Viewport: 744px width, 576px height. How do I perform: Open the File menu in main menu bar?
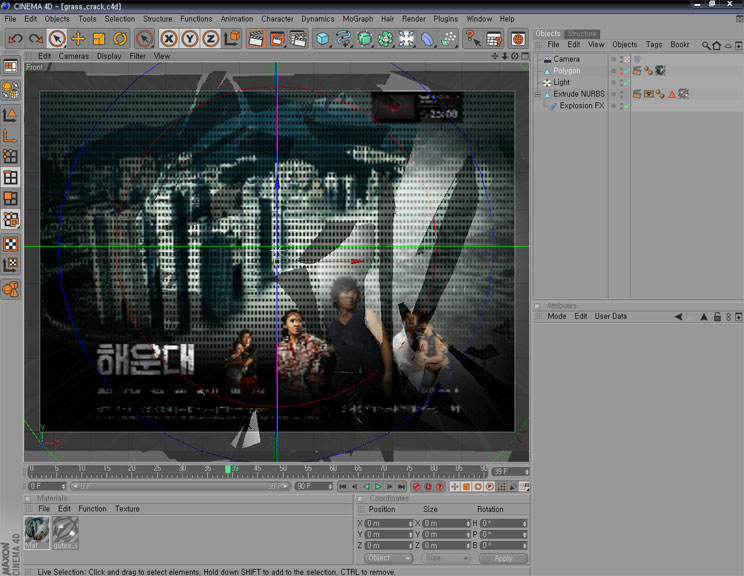[10, 19]
